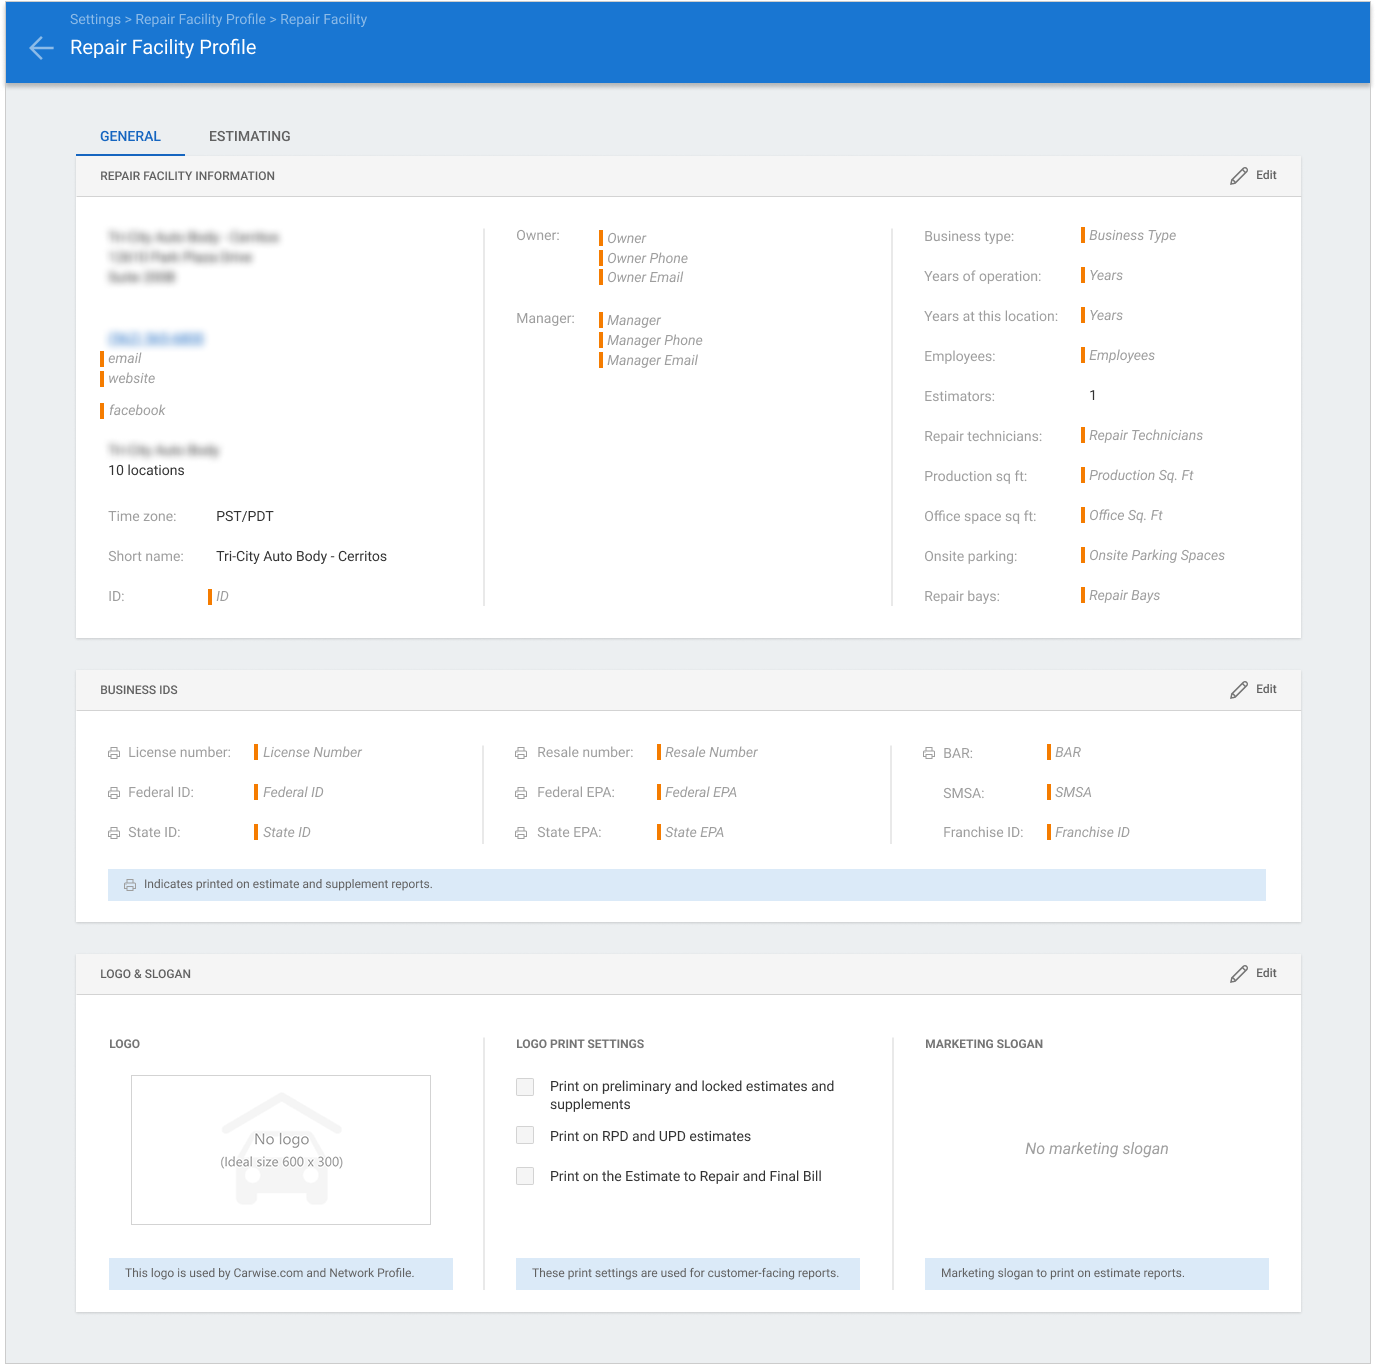Click the pencil icon for Repair Facility Information
The image size is (1376, 1364).
click(1239, 176)
